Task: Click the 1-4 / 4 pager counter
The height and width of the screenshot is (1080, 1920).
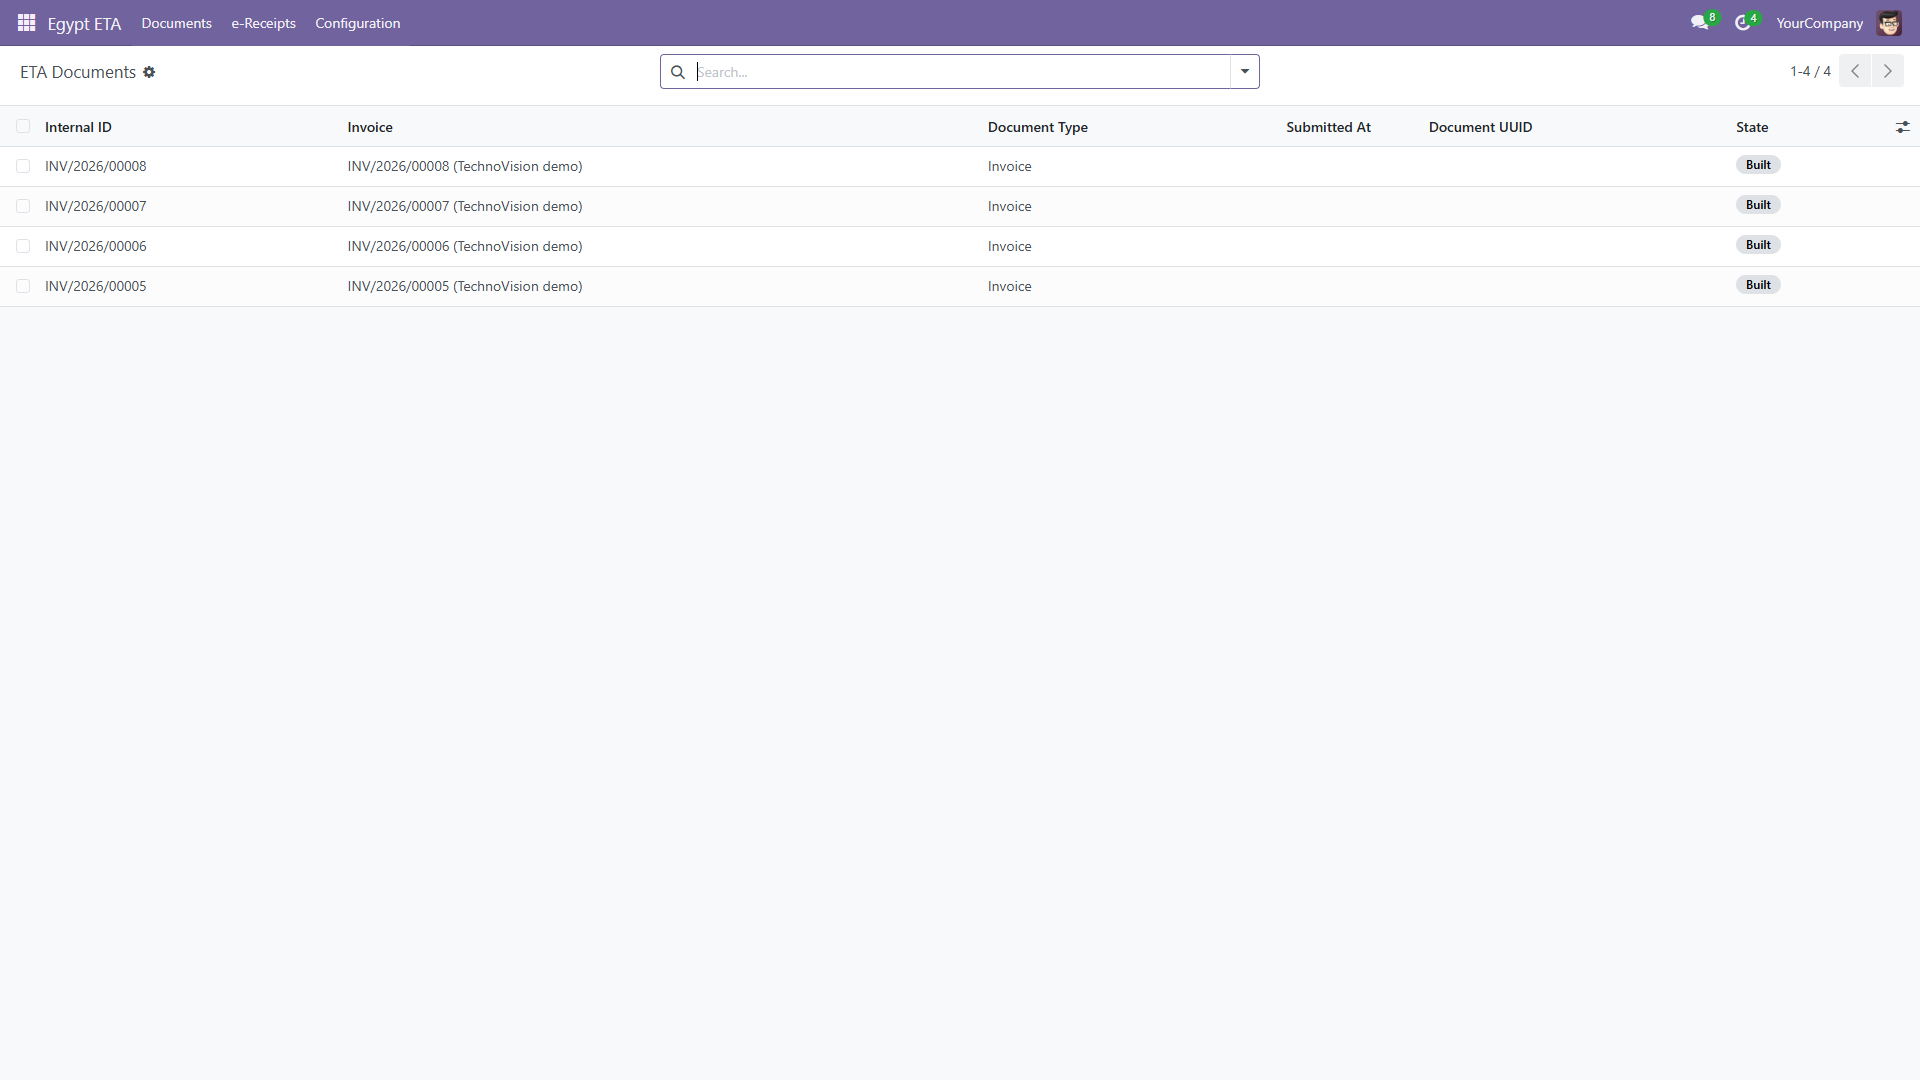Action: [x=1810, y=71]
